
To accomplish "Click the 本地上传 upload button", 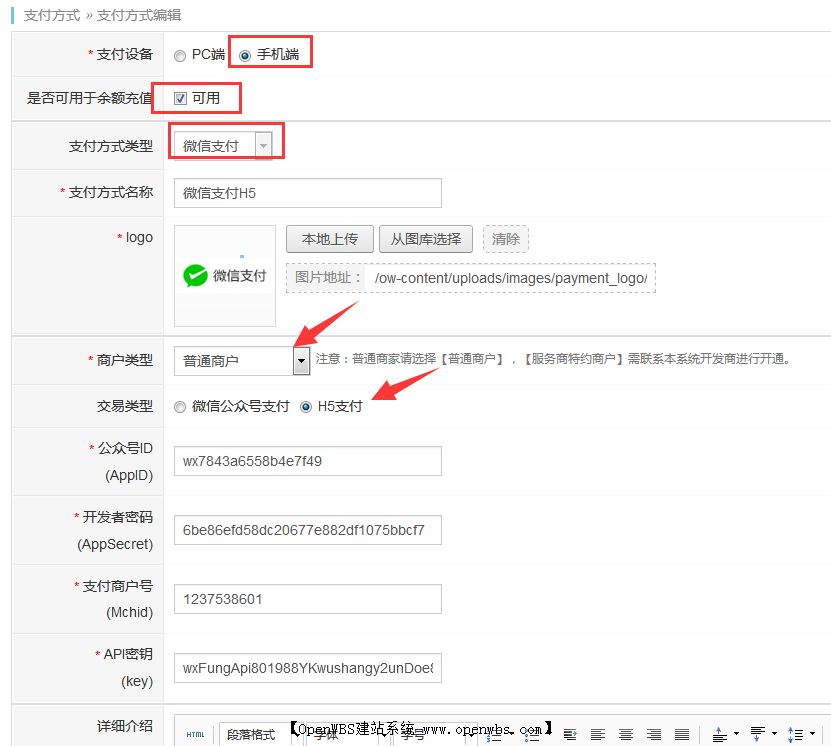I will [x=329, y=238].
